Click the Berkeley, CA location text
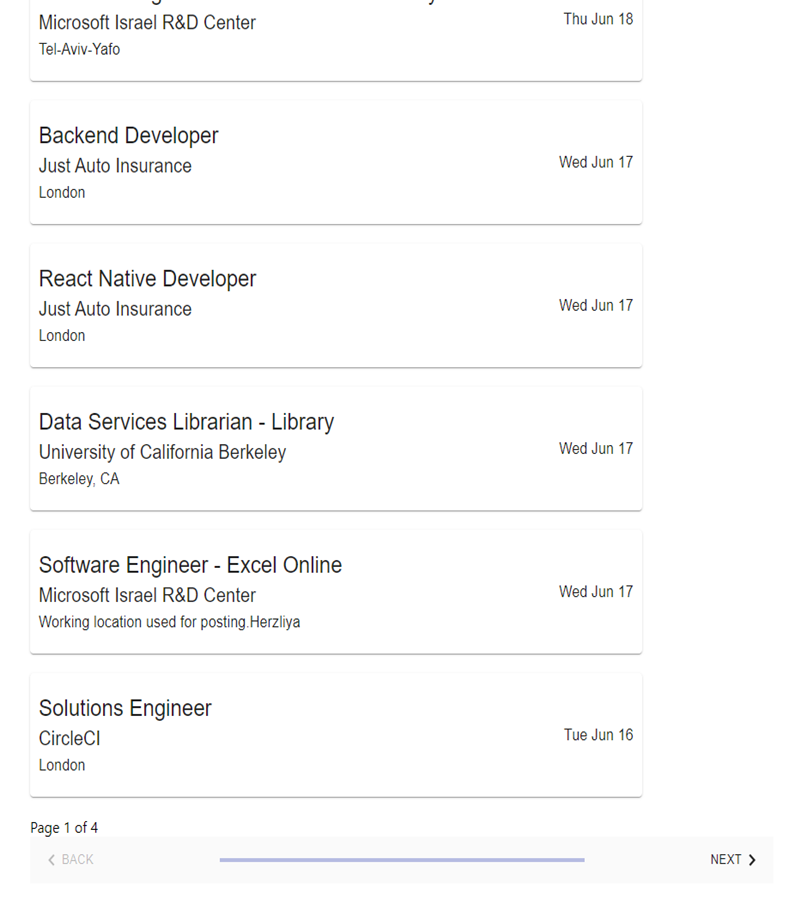This screenshot has width=800, height=900. tap(79, 478)
